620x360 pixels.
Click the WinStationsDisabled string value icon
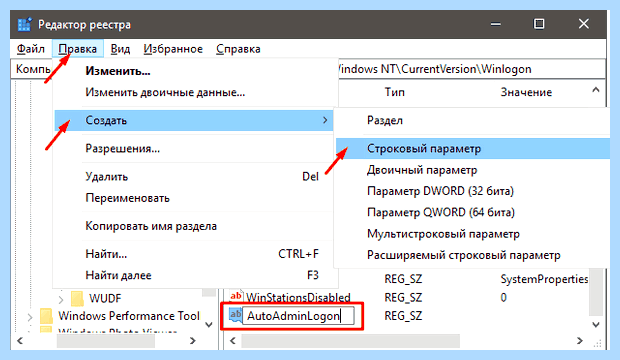tap(236, 296)
